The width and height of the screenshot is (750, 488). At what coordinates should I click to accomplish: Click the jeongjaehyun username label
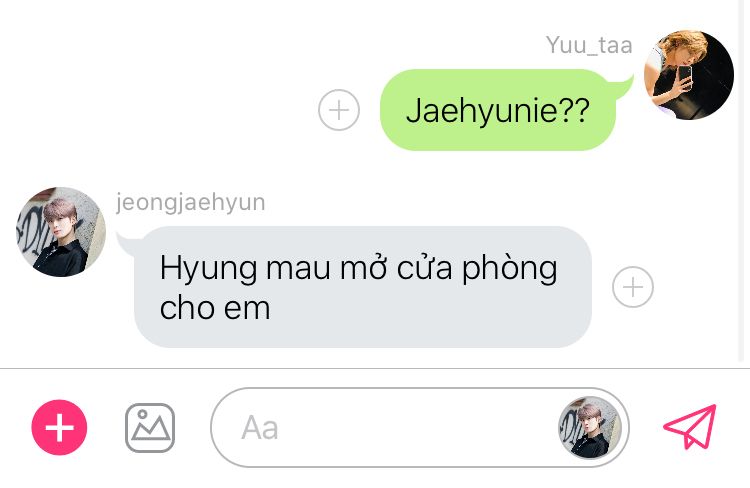tap(190, 202)
